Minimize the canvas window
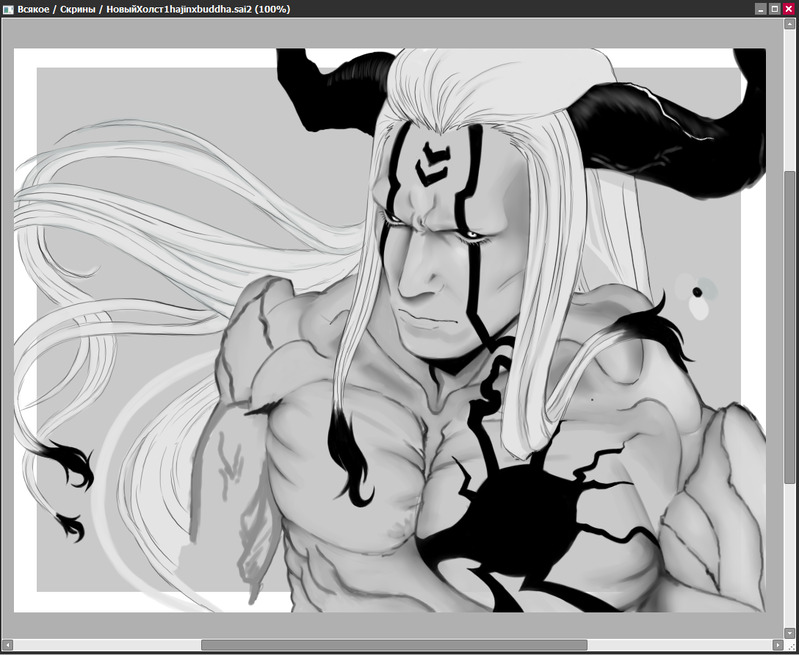The width and height of the screenshot is (799, 655). pyautogui.click(x=761, y=9)
